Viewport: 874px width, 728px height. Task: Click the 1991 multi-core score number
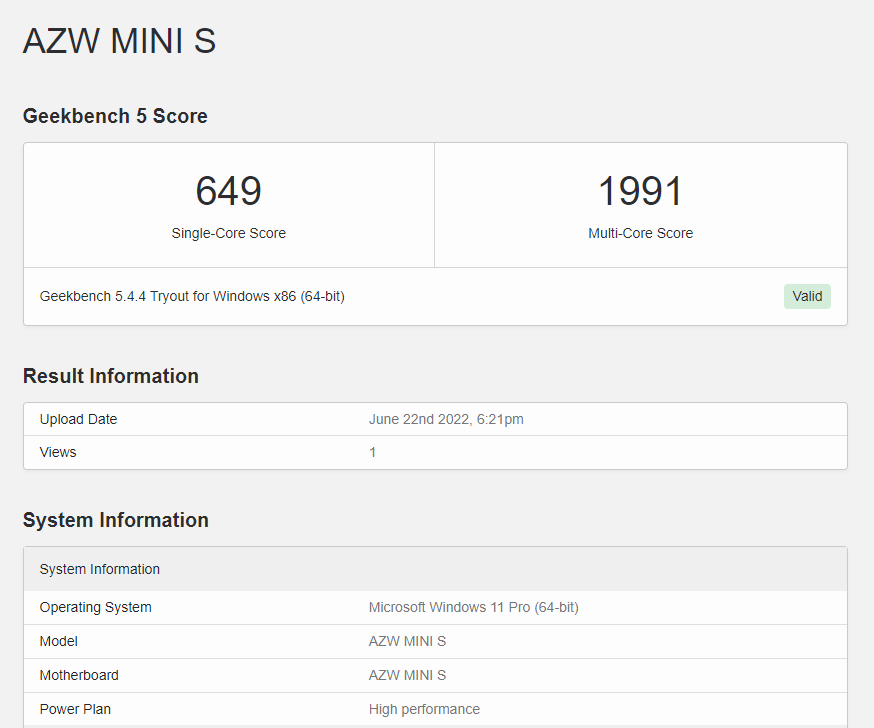pos(640,191)
